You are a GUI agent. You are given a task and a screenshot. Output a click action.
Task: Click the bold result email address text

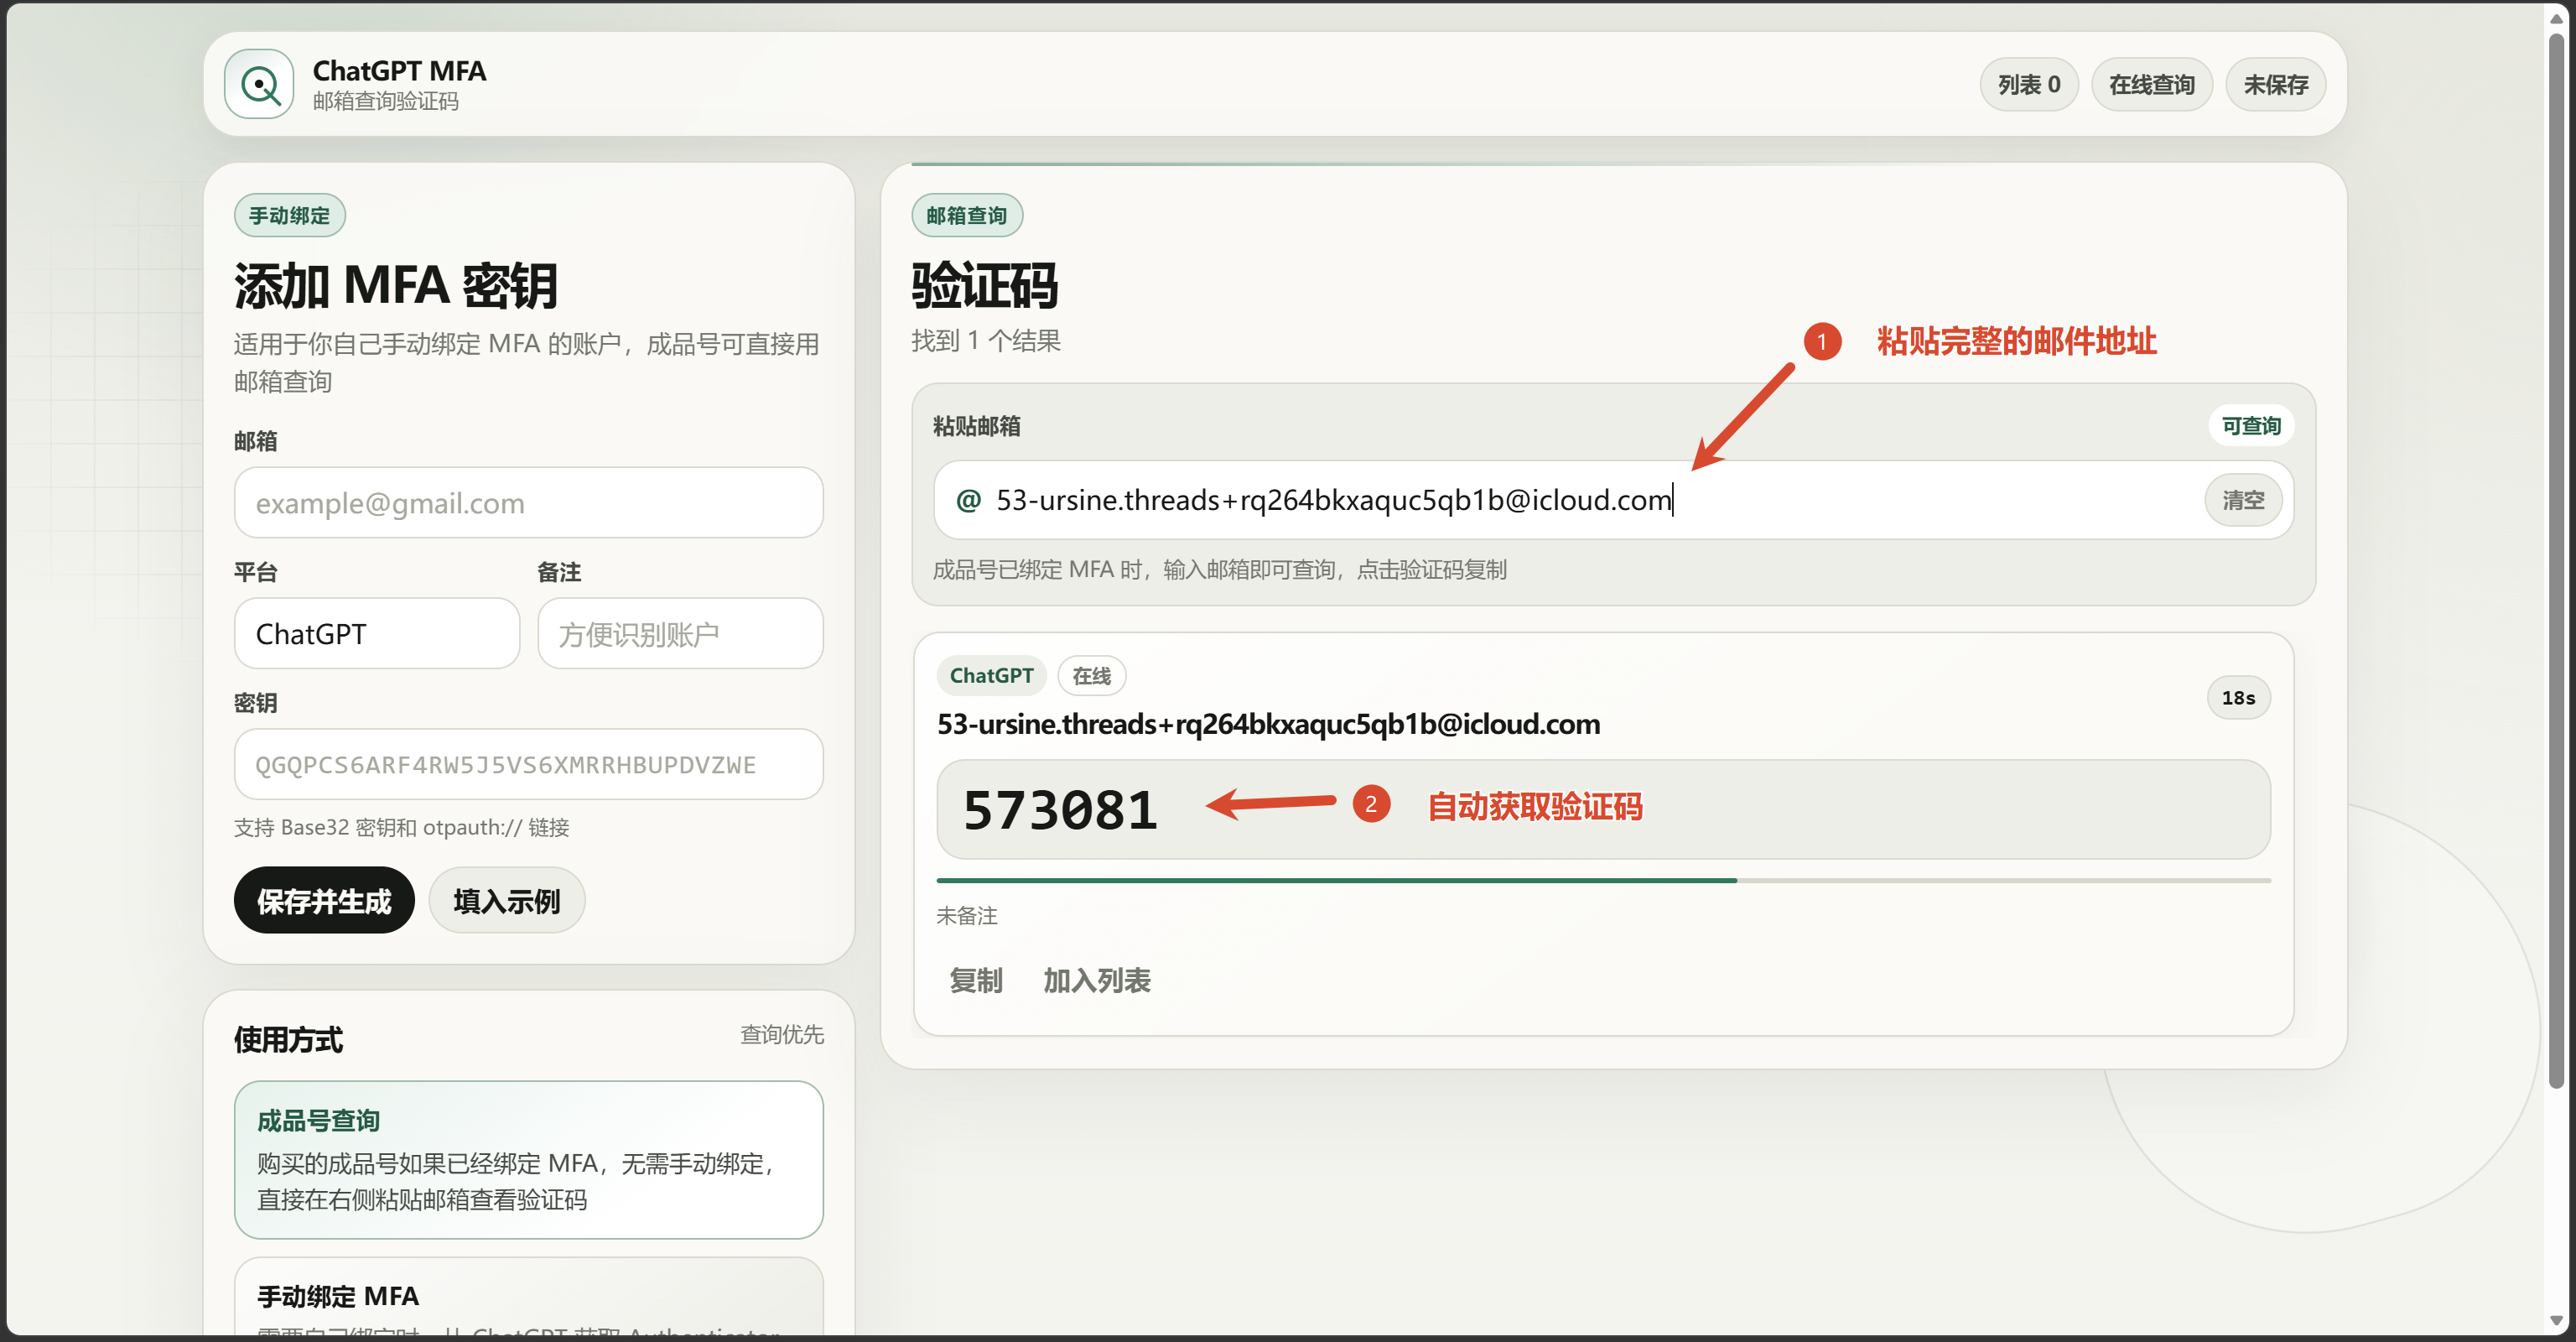(1268, 724)
